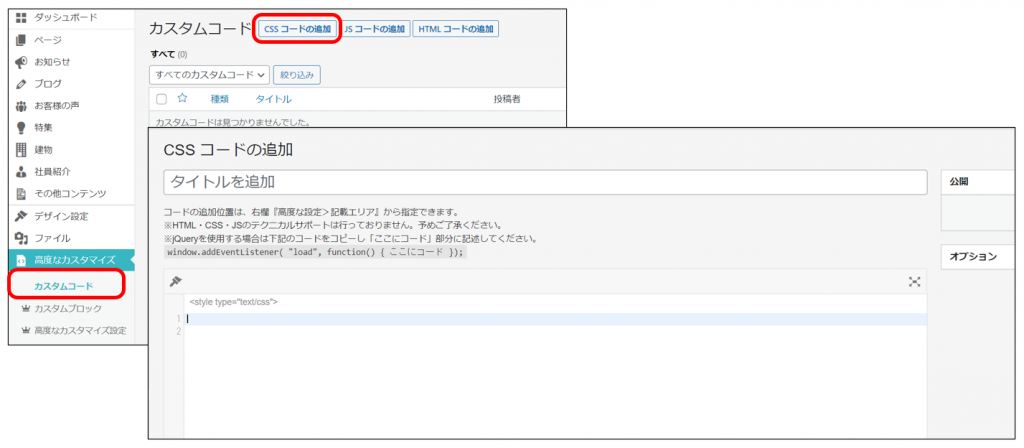Viewport: 1024px width, 448px height.
Task: Click the デザイン設定 brush icon
Action: pyautogui.click(x=21, y=216)
